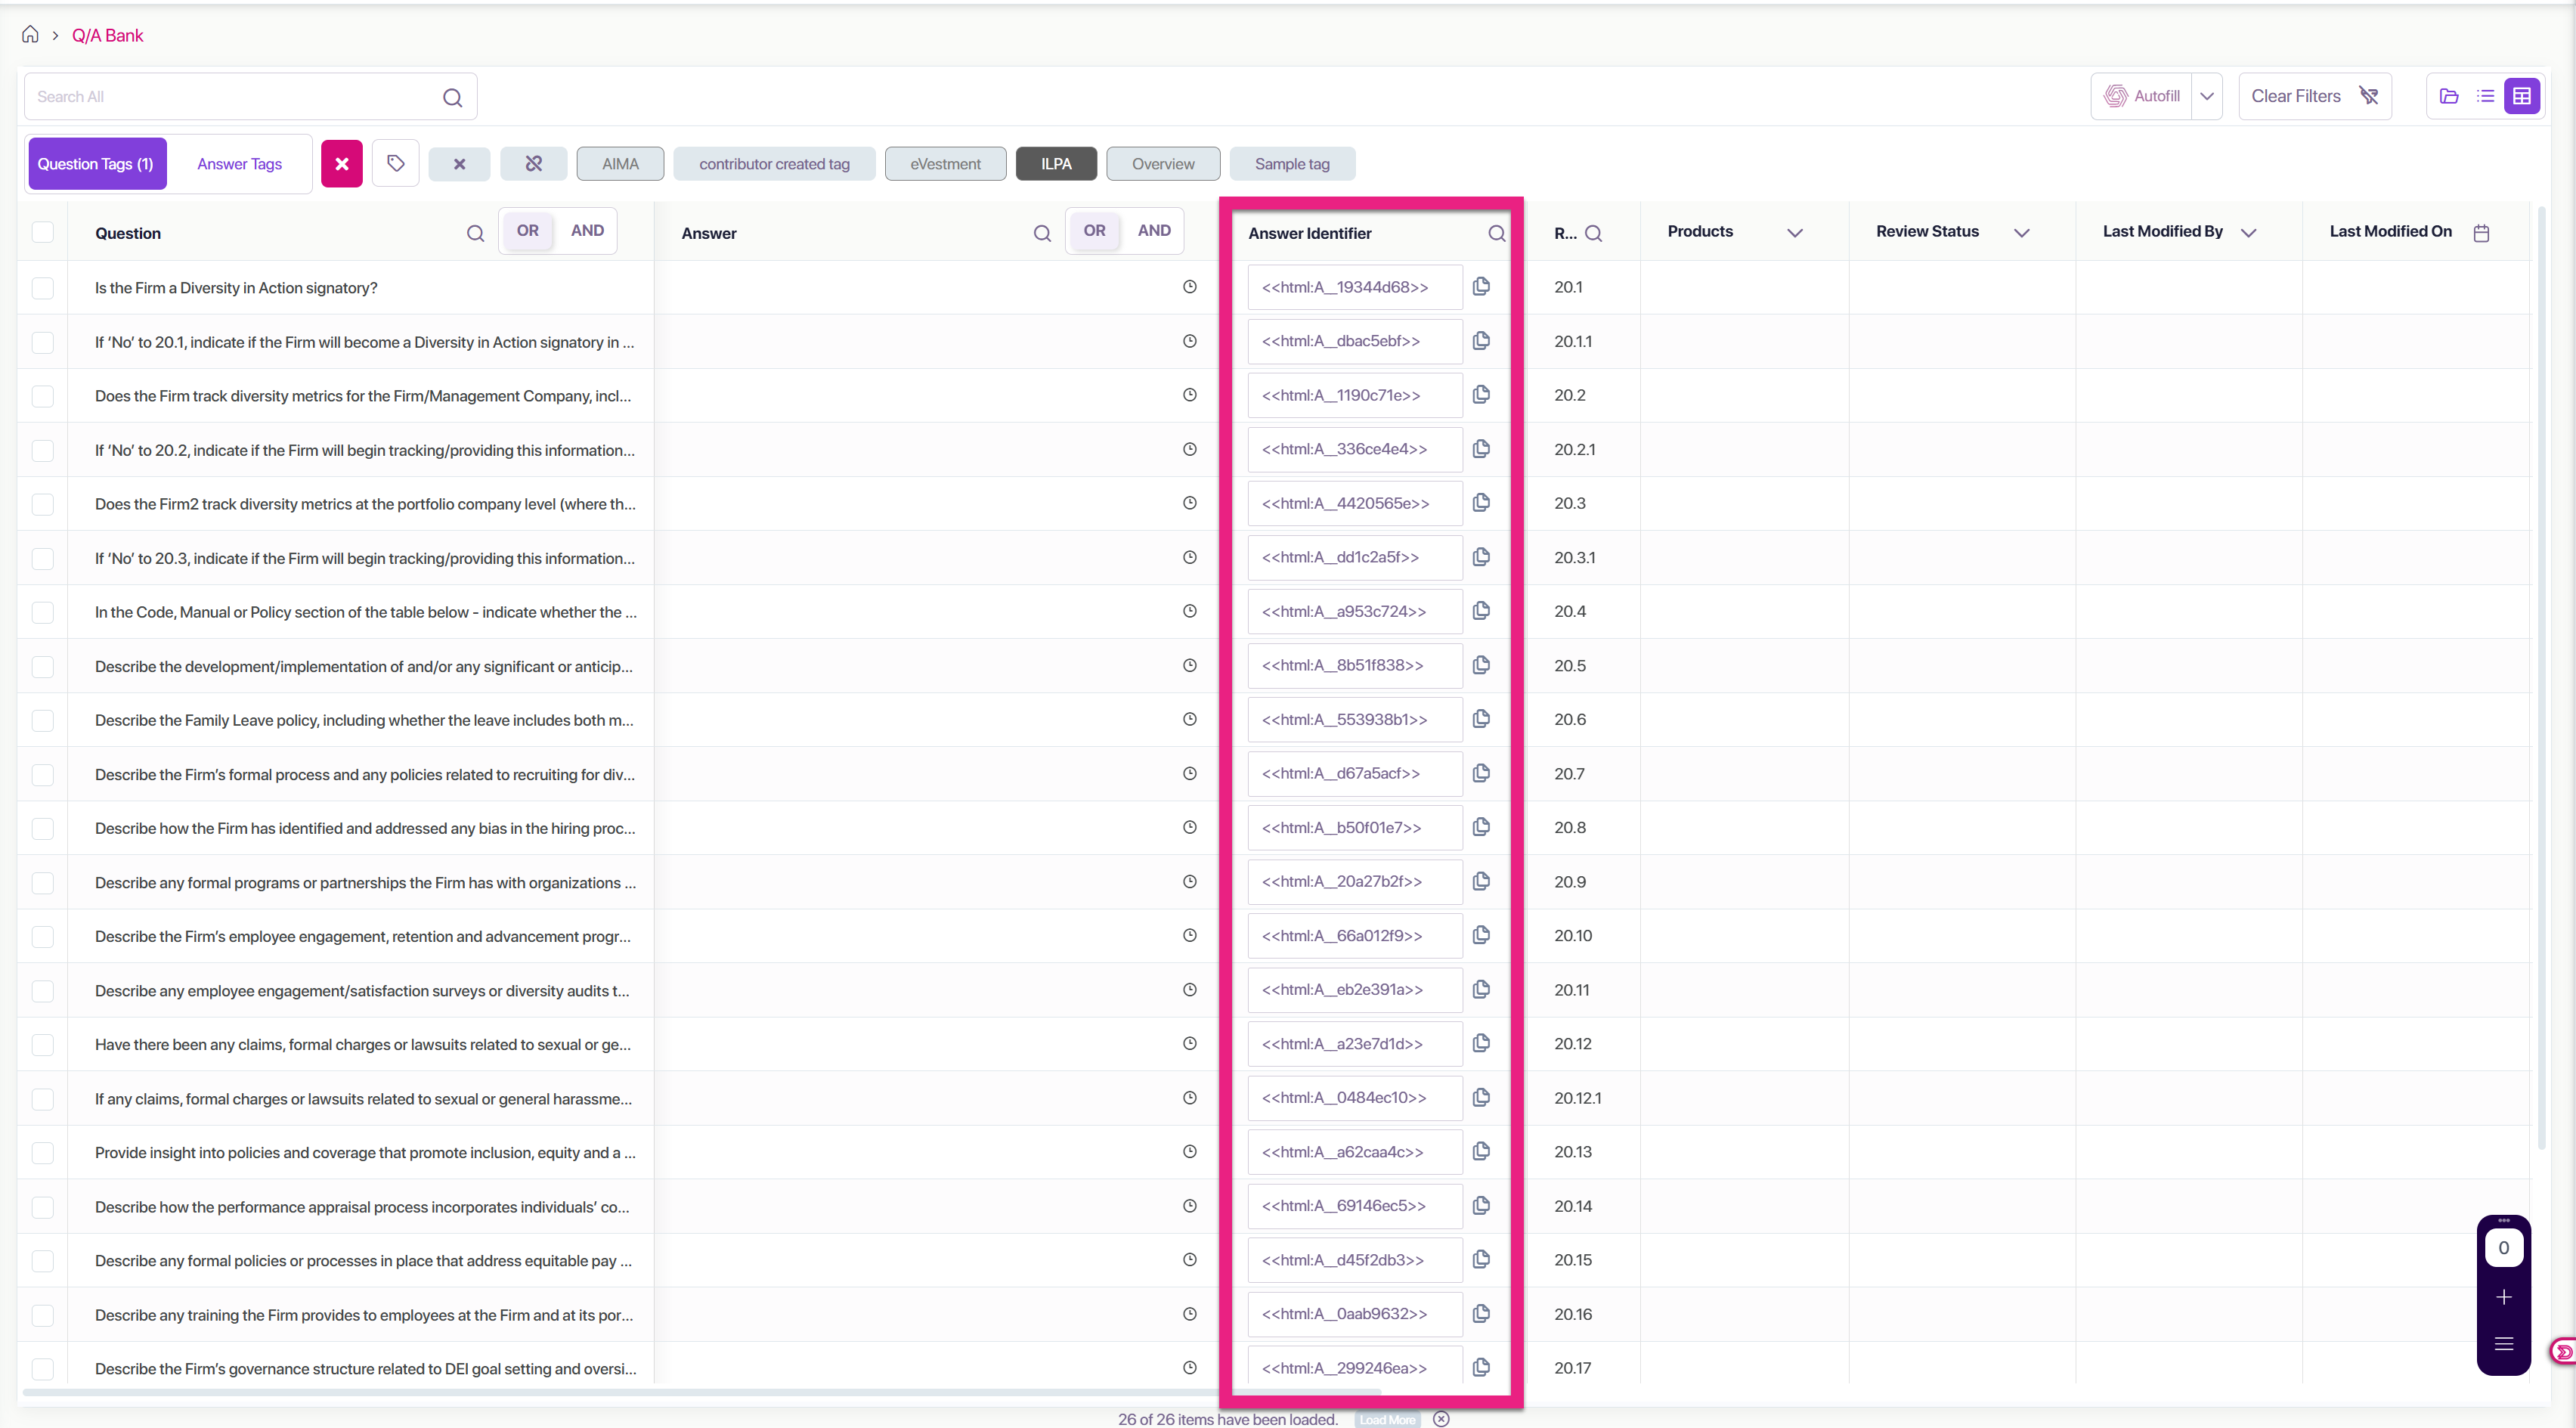The image size is (2576, 1428).
Task: Open the folder view icon
Action: click(2449, 96)
